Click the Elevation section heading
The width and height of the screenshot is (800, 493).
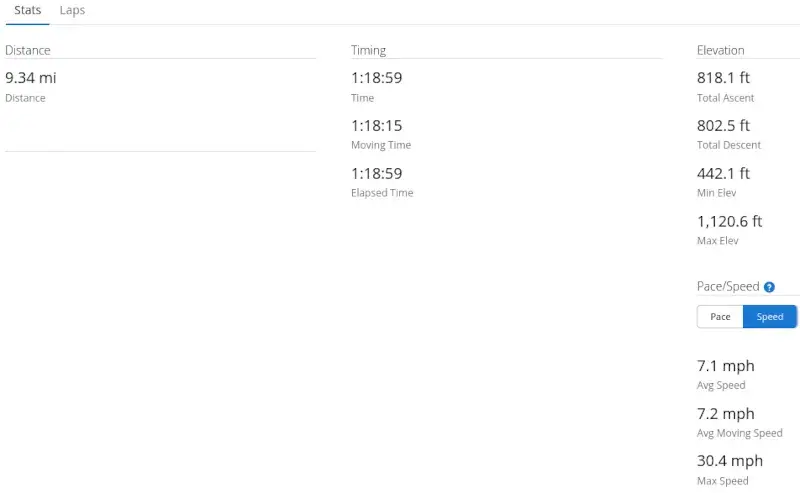point(720,50)
